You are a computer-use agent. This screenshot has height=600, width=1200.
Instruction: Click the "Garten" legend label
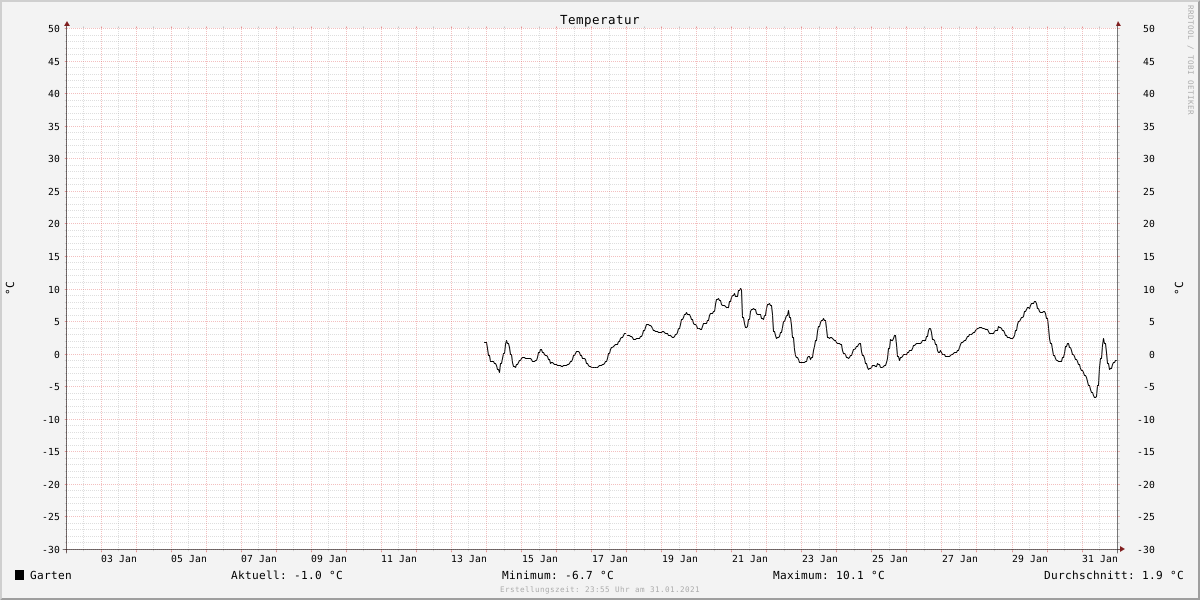tap(51, 575)
